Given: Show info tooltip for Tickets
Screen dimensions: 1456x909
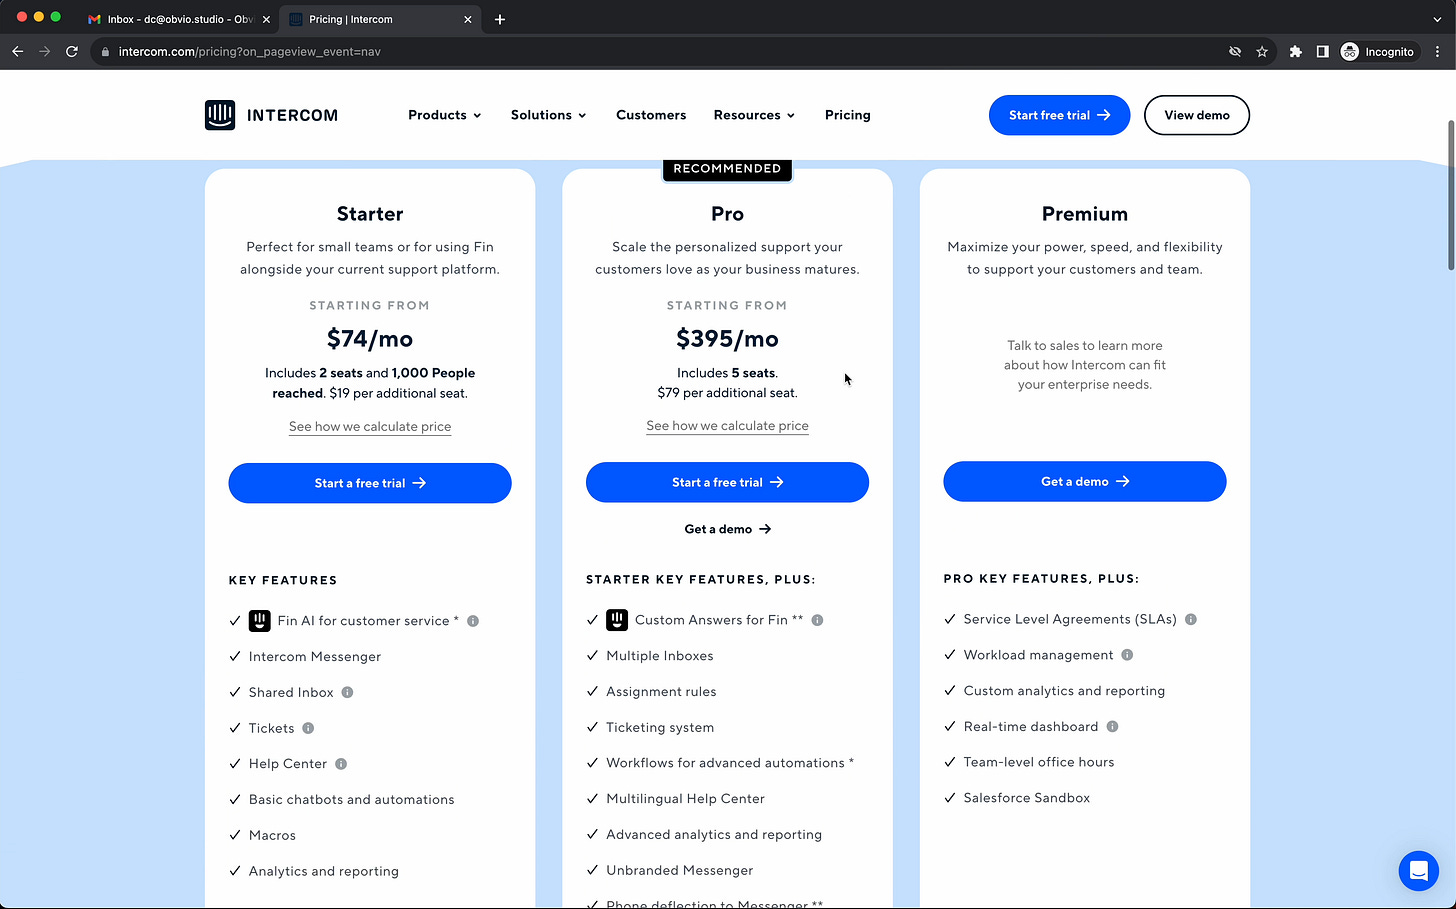Looking at the screenshot, I should (308, 728).
